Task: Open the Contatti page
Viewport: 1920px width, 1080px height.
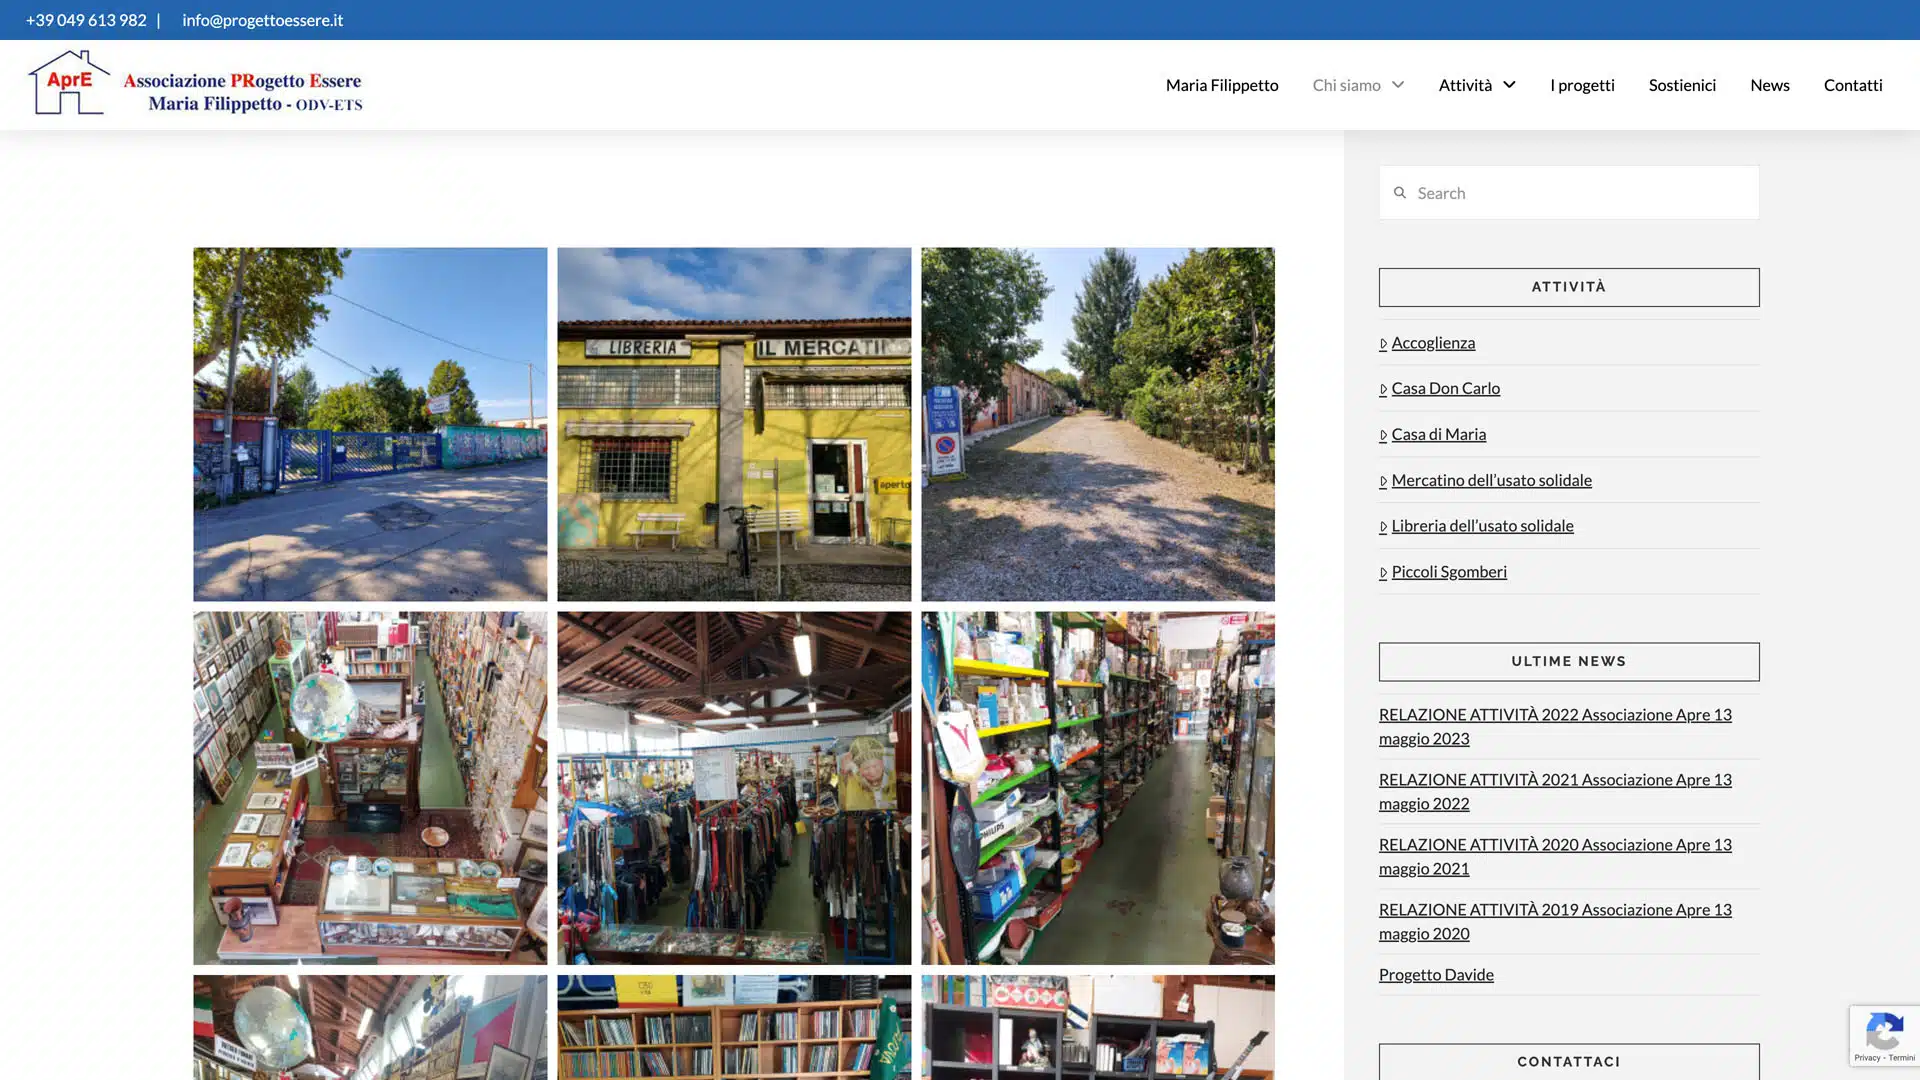Action: click(1853, 85)
